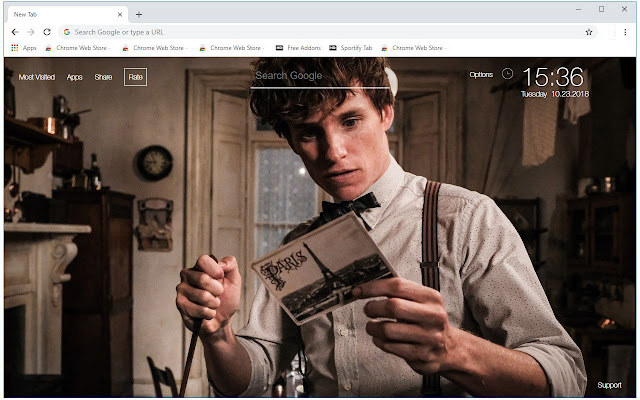The width and height of the screenshot is (640, 400).
Task: Open Options in the top right
Action: 481,75
